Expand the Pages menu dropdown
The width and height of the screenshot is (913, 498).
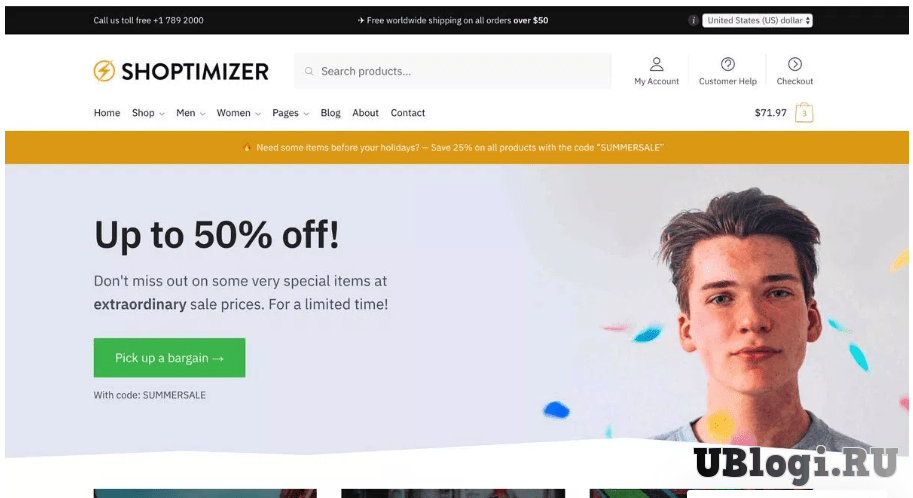coord(290,113)
